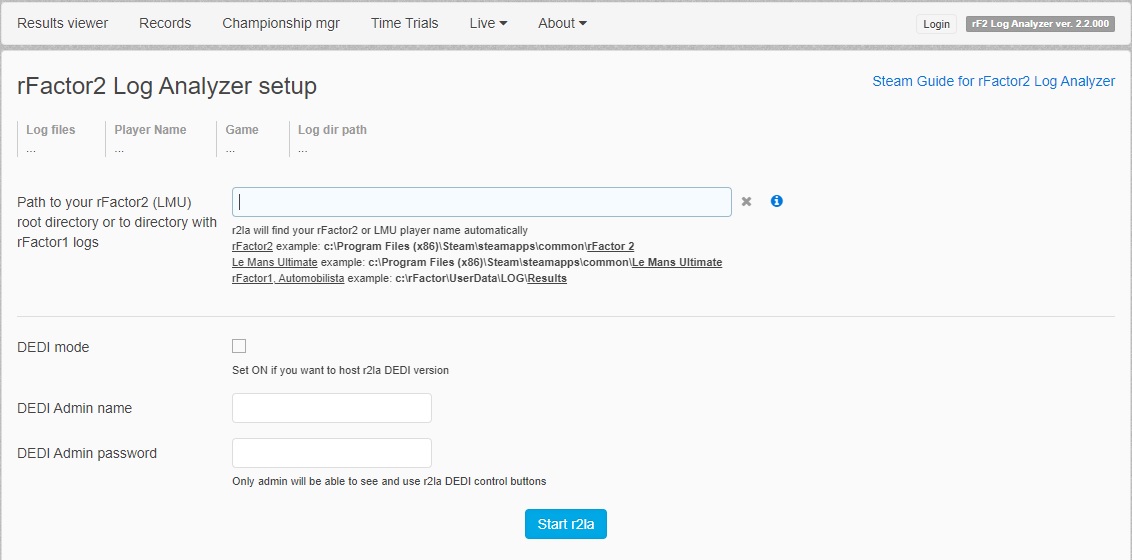Select the Log files setup step
Viewport: 1132px width, 560px height.
click(x=51, y=139)
